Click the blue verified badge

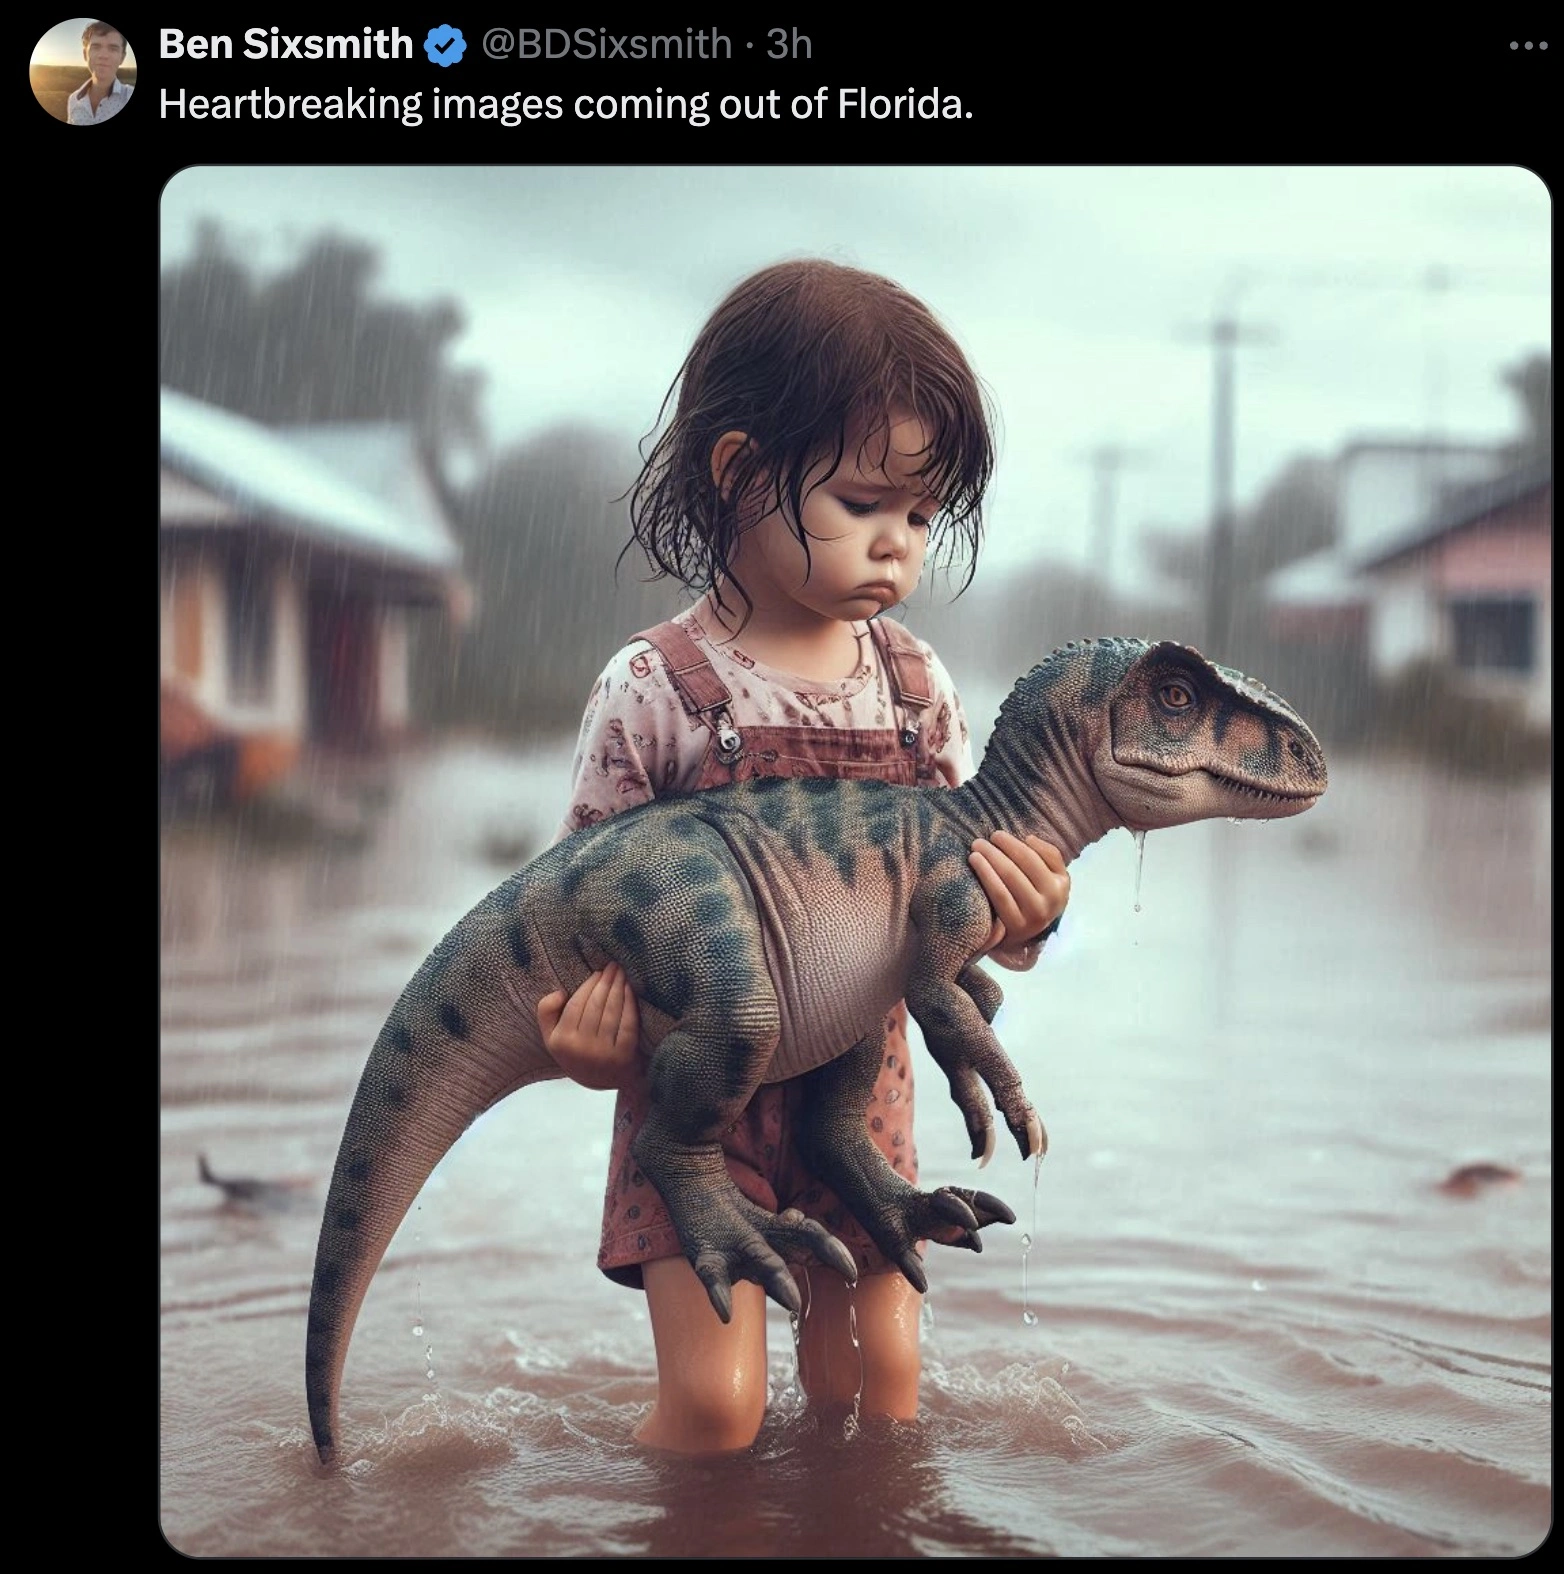pyautogui.click(x=446, y=45)
